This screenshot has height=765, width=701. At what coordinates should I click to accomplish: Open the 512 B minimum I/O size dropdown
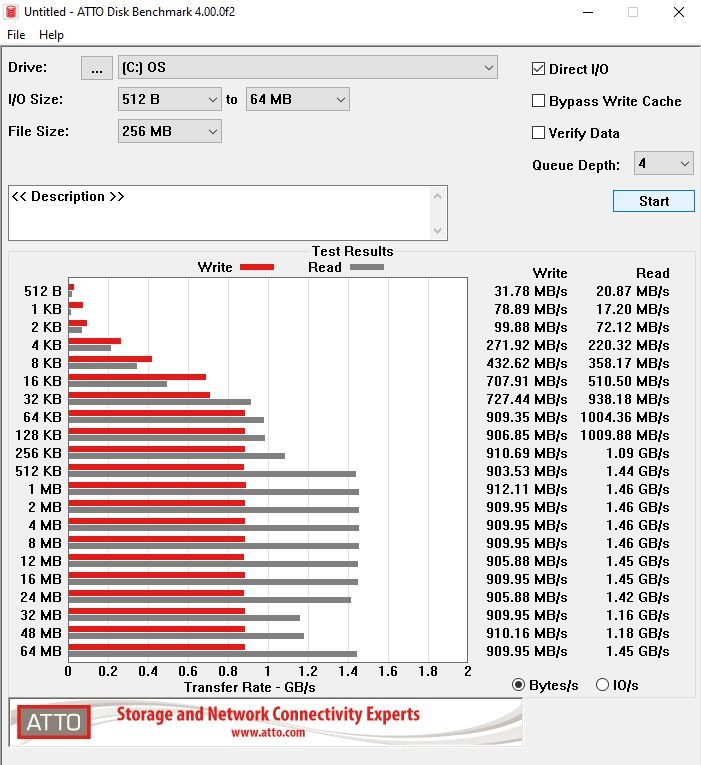[169, 99]
